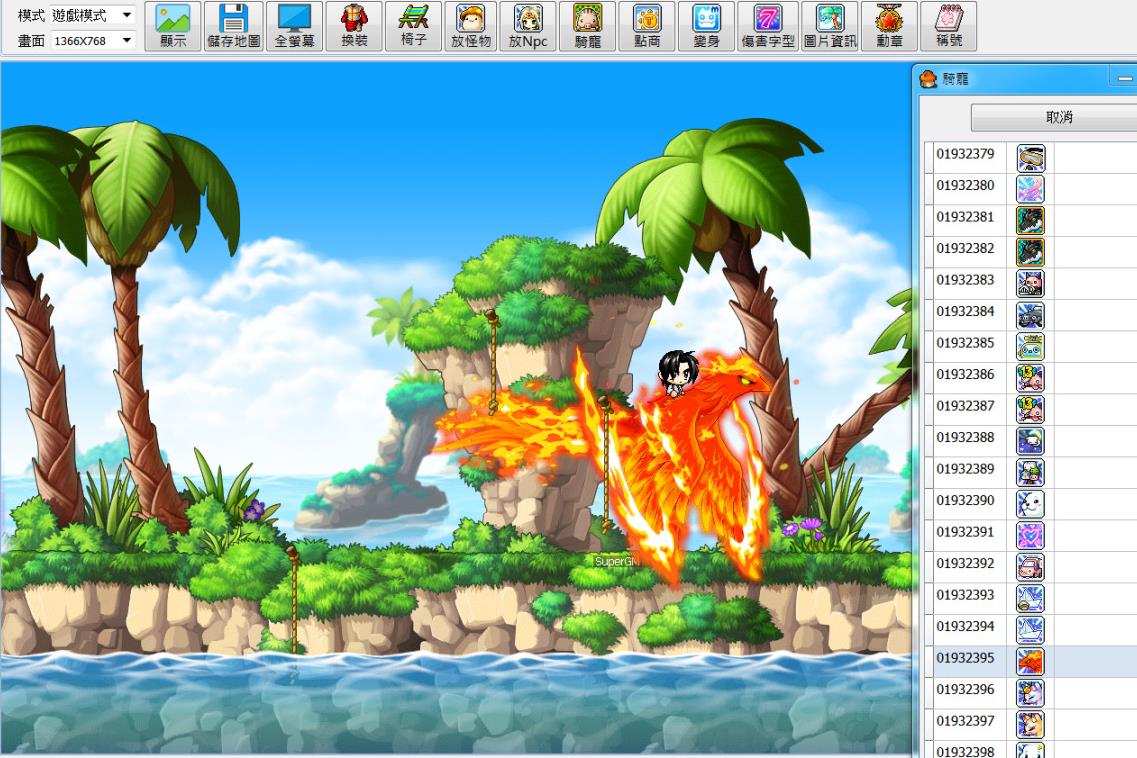Open the 畫面 resolution dropdown showing 1366X768

92,41
